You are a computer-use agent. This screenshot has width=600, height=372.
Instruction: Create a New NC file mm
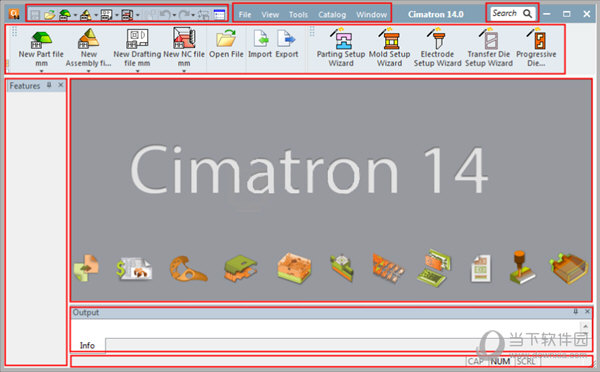click(x=184, y=47)
